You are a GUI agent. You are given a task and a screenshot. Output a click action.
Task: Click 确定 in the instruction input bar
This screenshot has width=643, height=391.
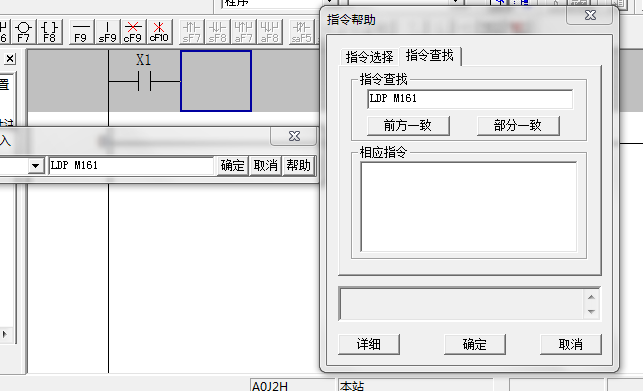(x=233, y=166)
